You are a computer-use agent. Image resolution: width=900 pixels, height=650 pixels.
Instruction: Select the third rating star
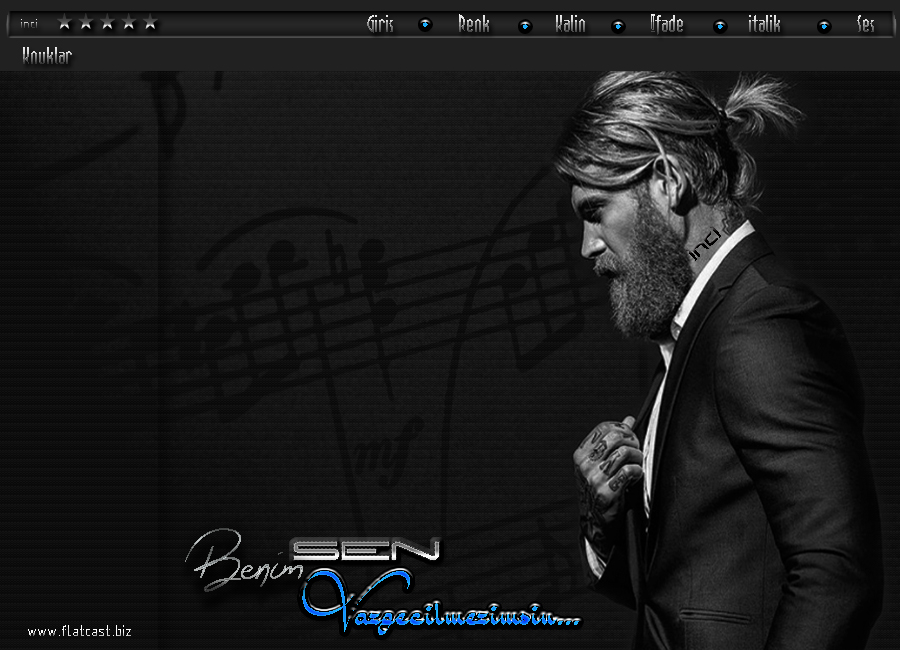[x=107, y=23]
